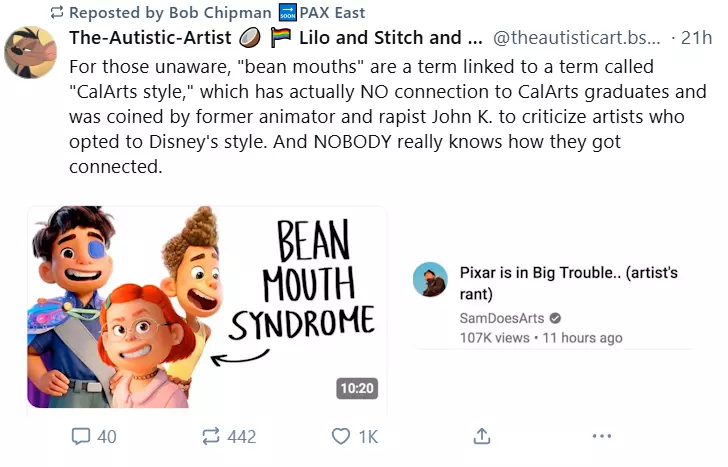This screenshot has width=728, height=467.
Task: Click the 21h post timestamp
Action: 696,38
